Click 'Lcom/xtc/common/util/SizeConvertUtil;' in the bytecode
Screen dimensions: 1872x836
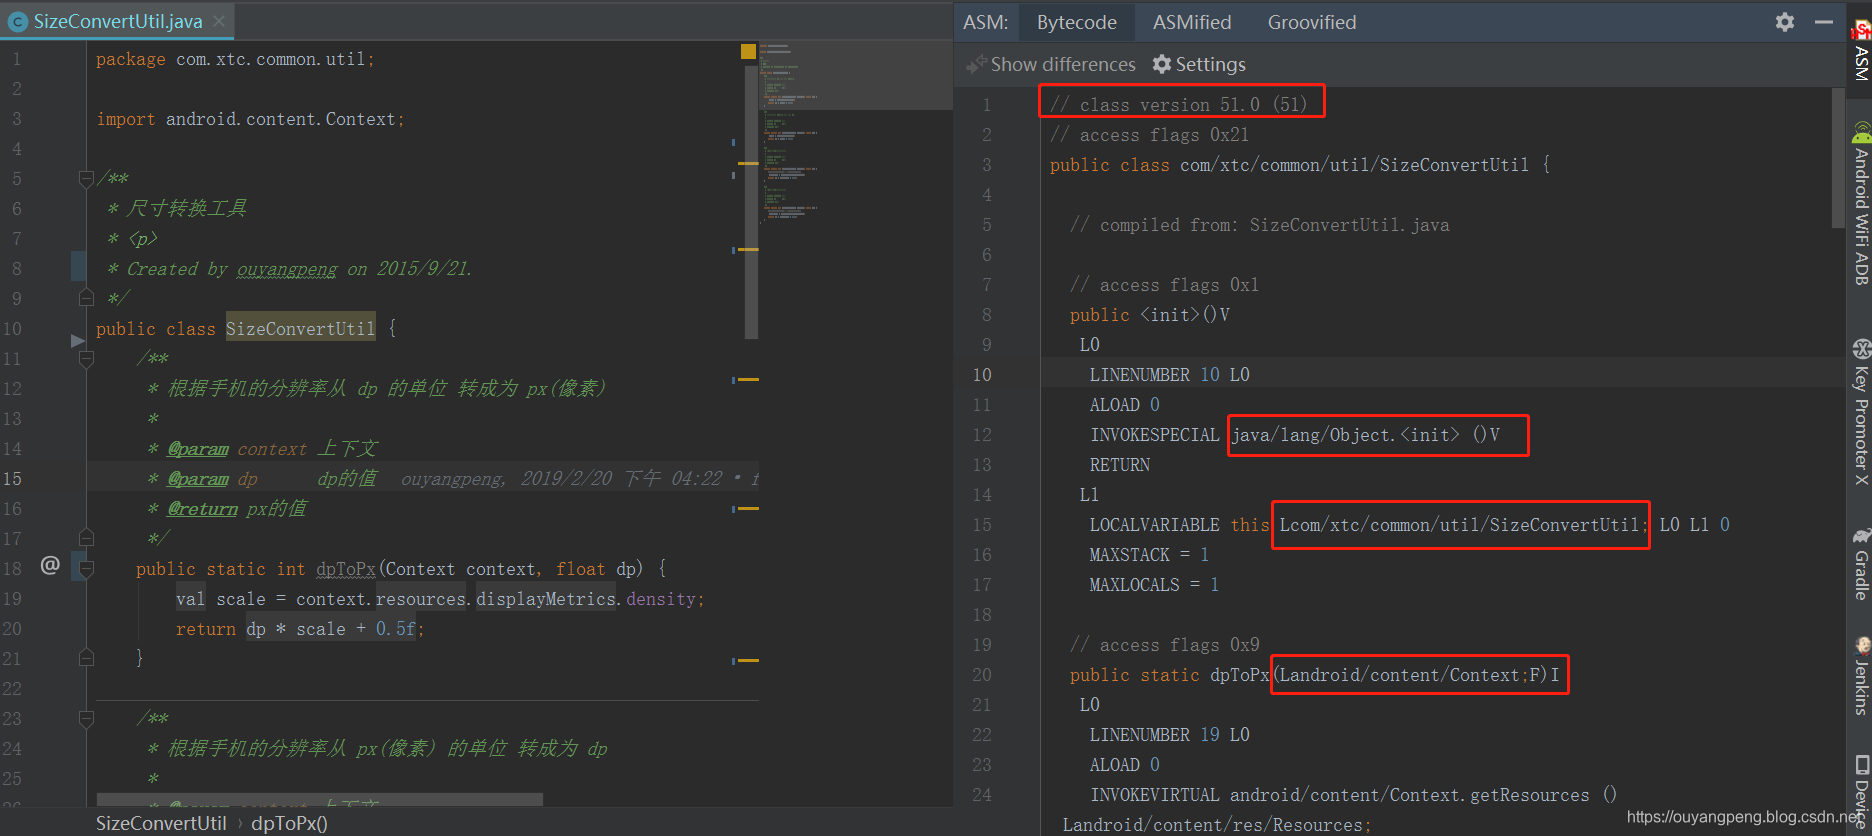click(x=1464, y=524)
